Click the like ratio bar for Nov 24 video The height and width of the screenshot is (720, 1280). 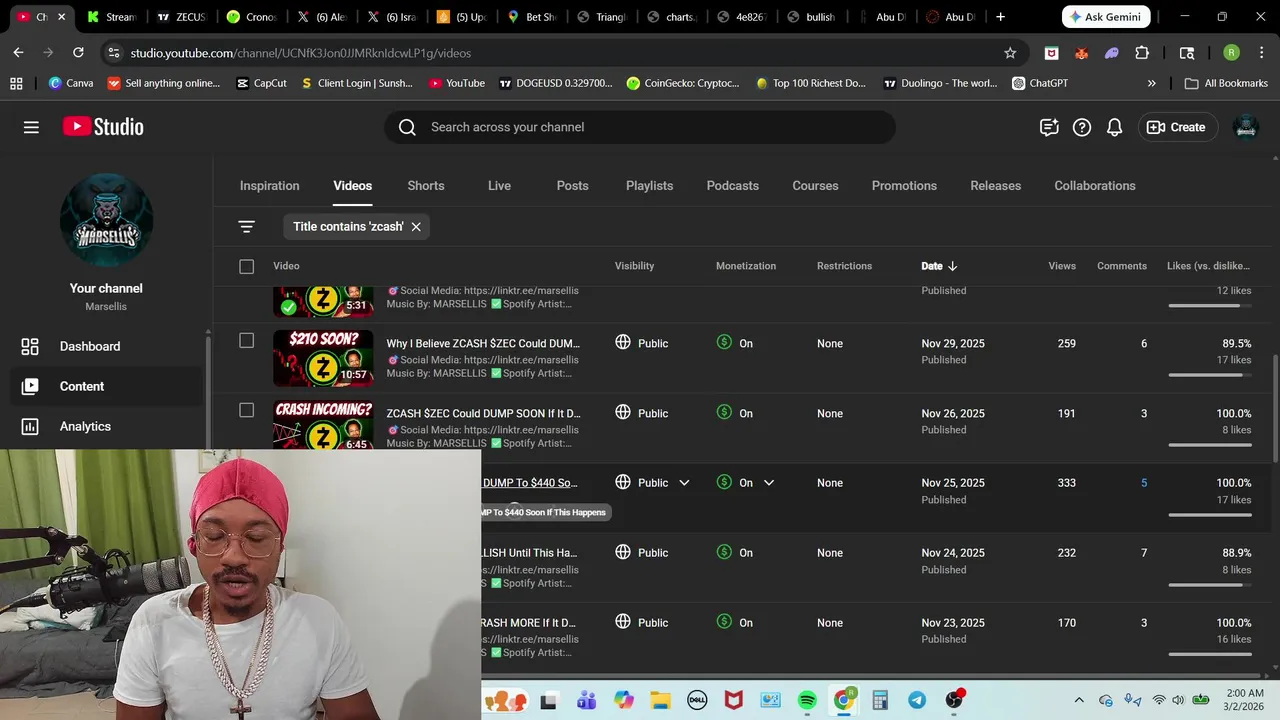point(1209,585)
